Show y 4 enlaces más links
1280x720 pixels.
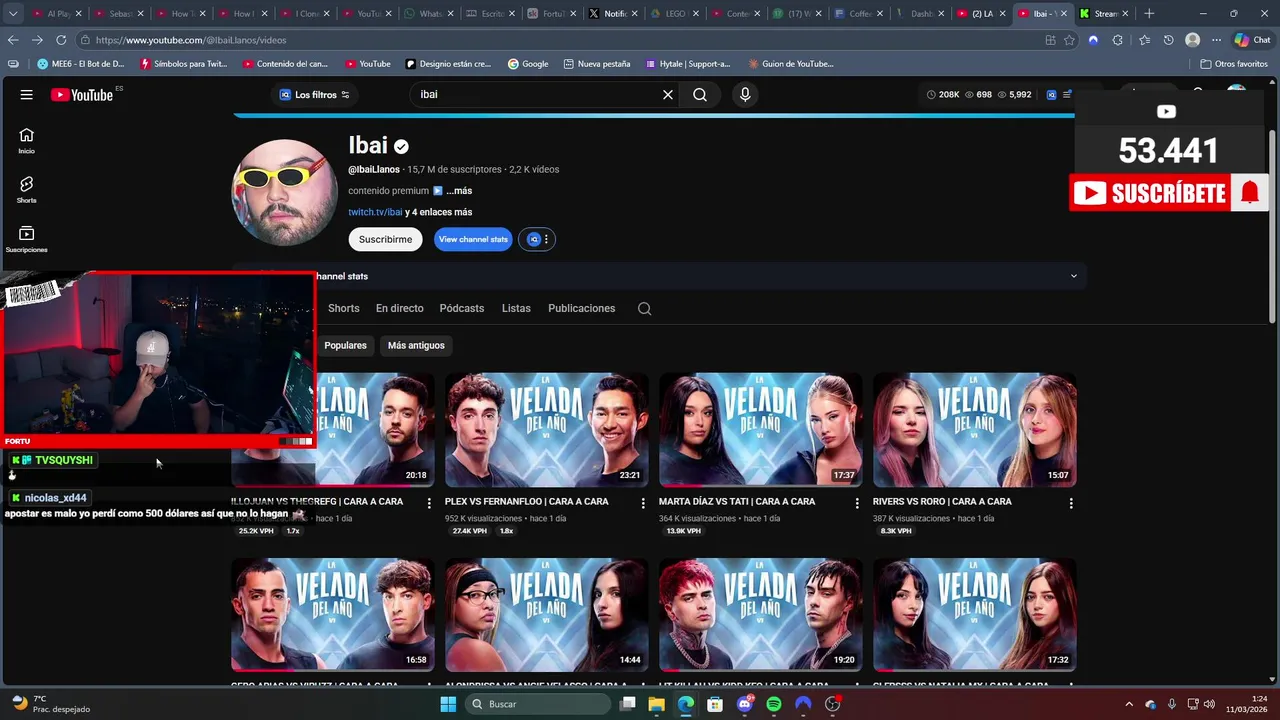click(x=438, y=212)
